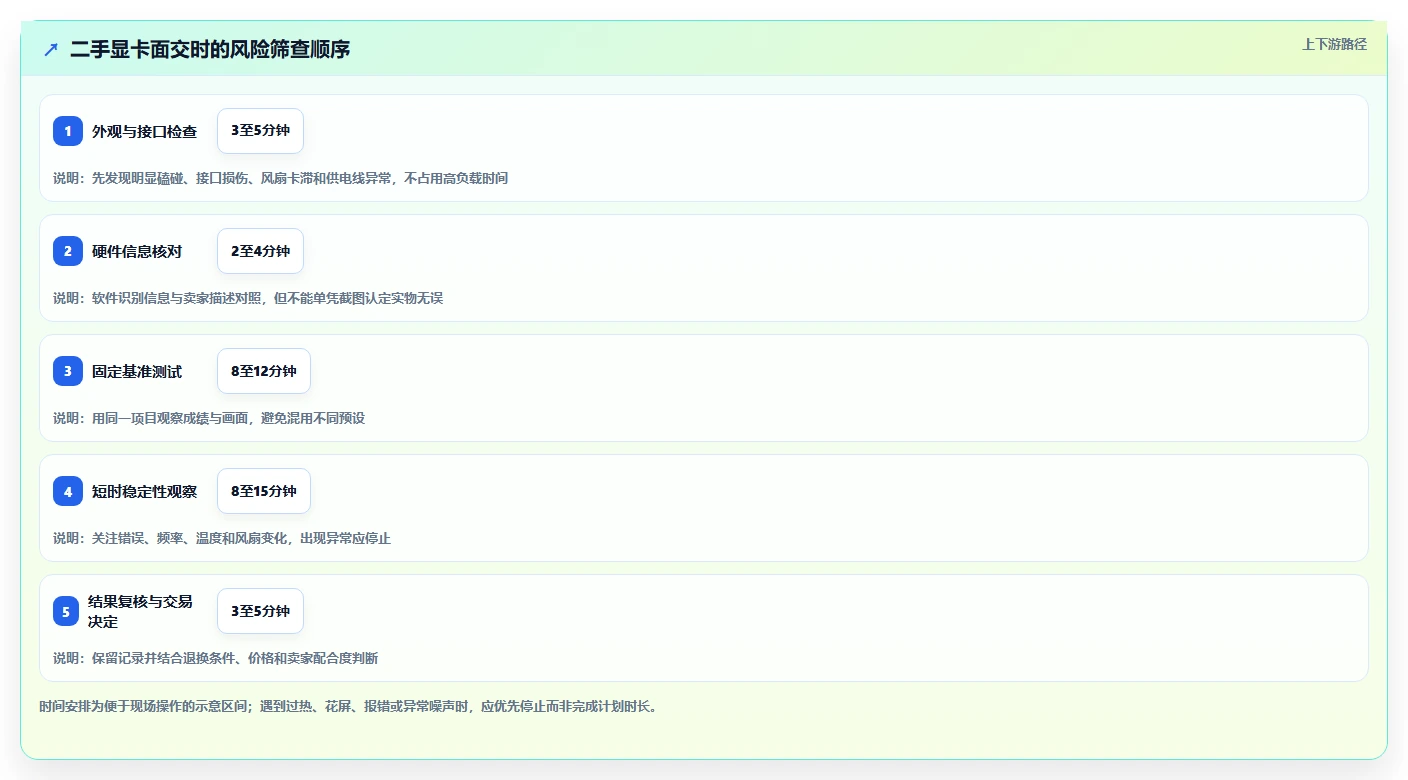The width and height of the screenshot is (1408, 780).
Task: Select the 硬件信息核对 step title
Action: 137,251
